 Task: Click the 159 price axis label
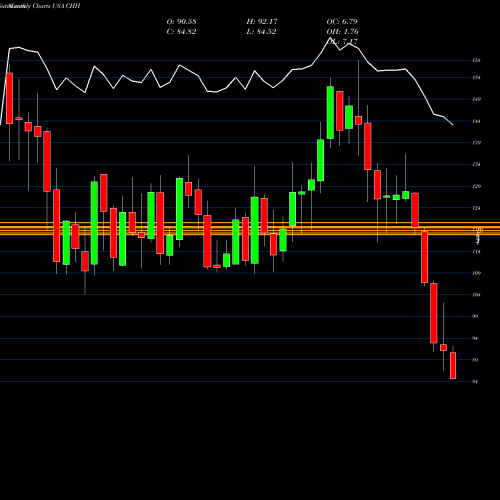pos(477,60)
